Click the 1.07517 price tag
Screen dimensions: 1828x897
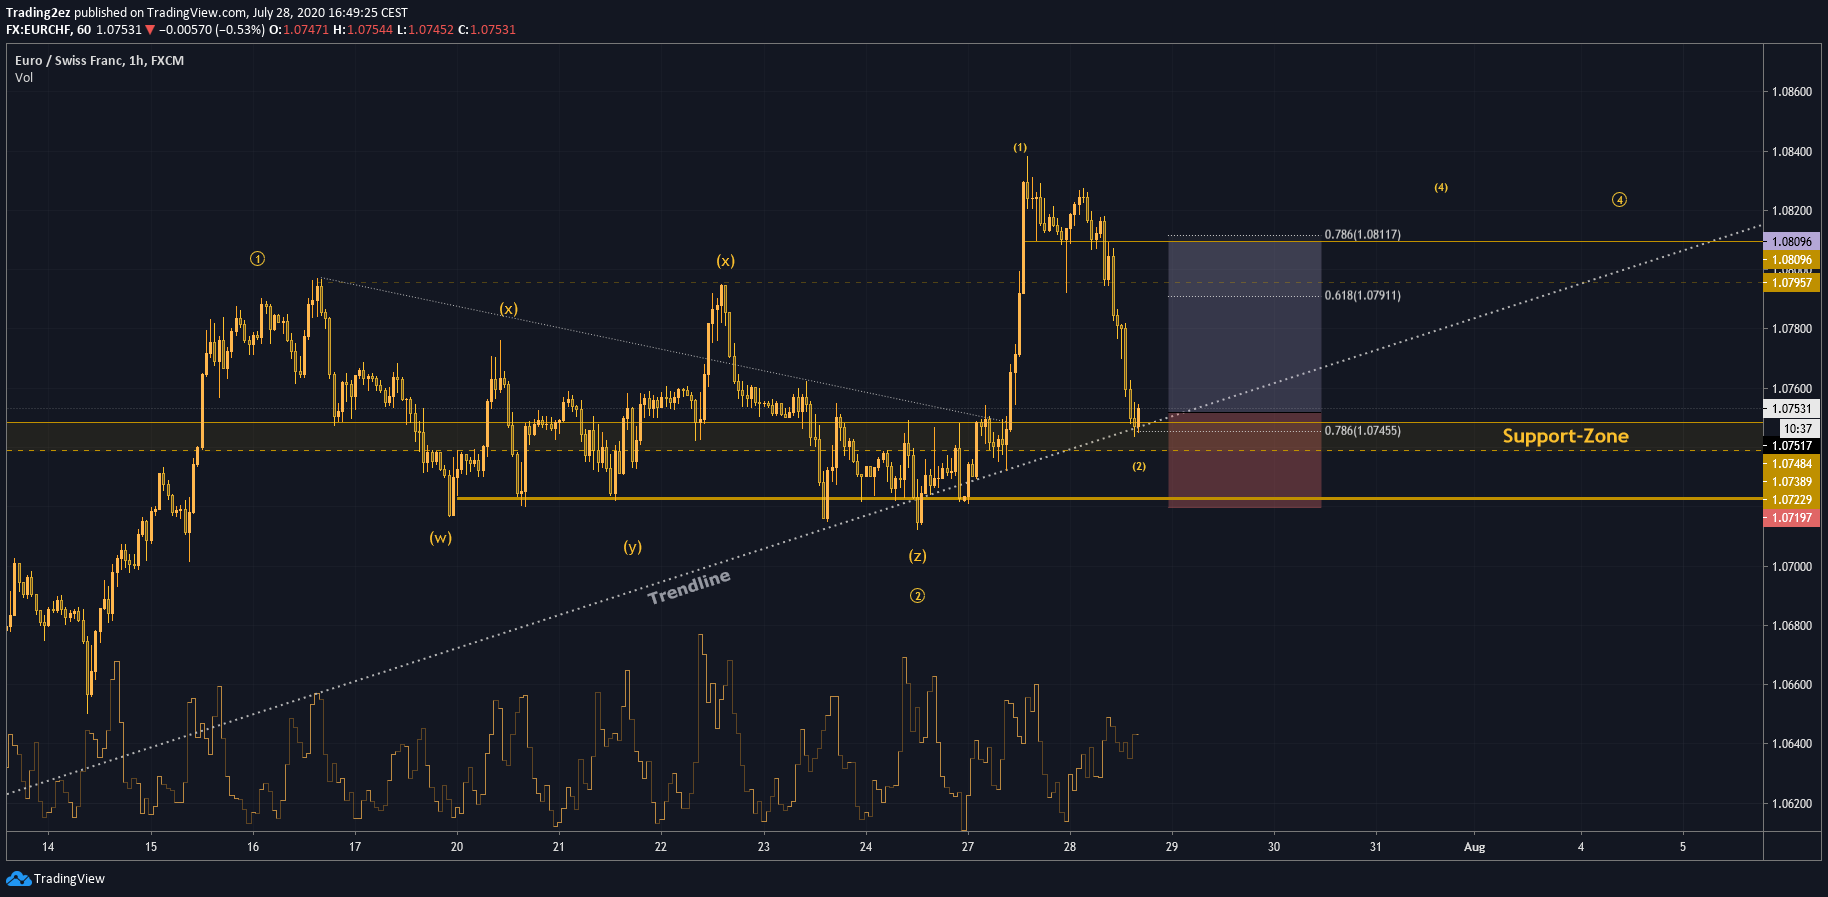pos(1792,446)
